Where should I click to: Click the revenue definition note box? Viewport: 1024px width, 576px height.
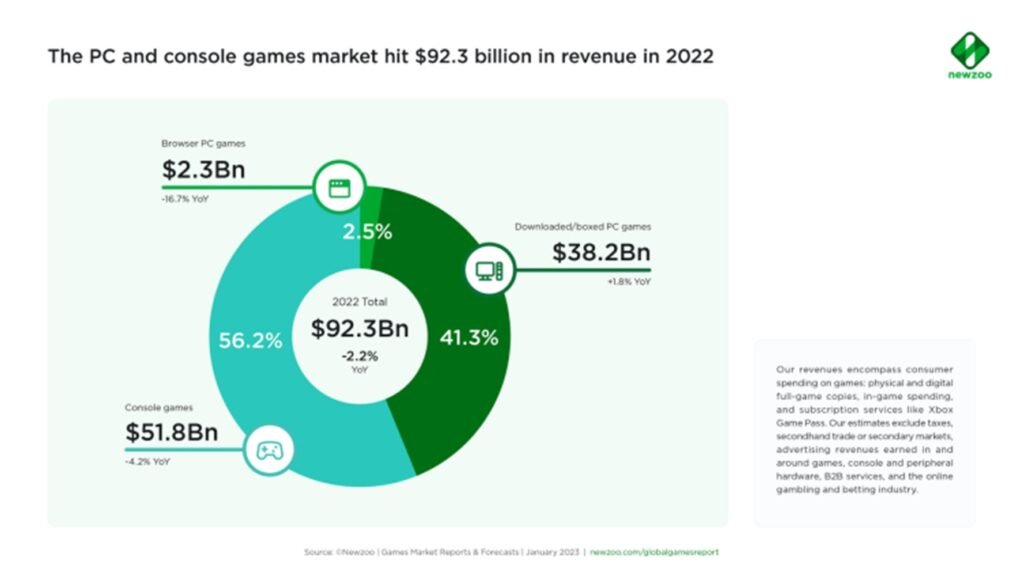pos(864,430)
